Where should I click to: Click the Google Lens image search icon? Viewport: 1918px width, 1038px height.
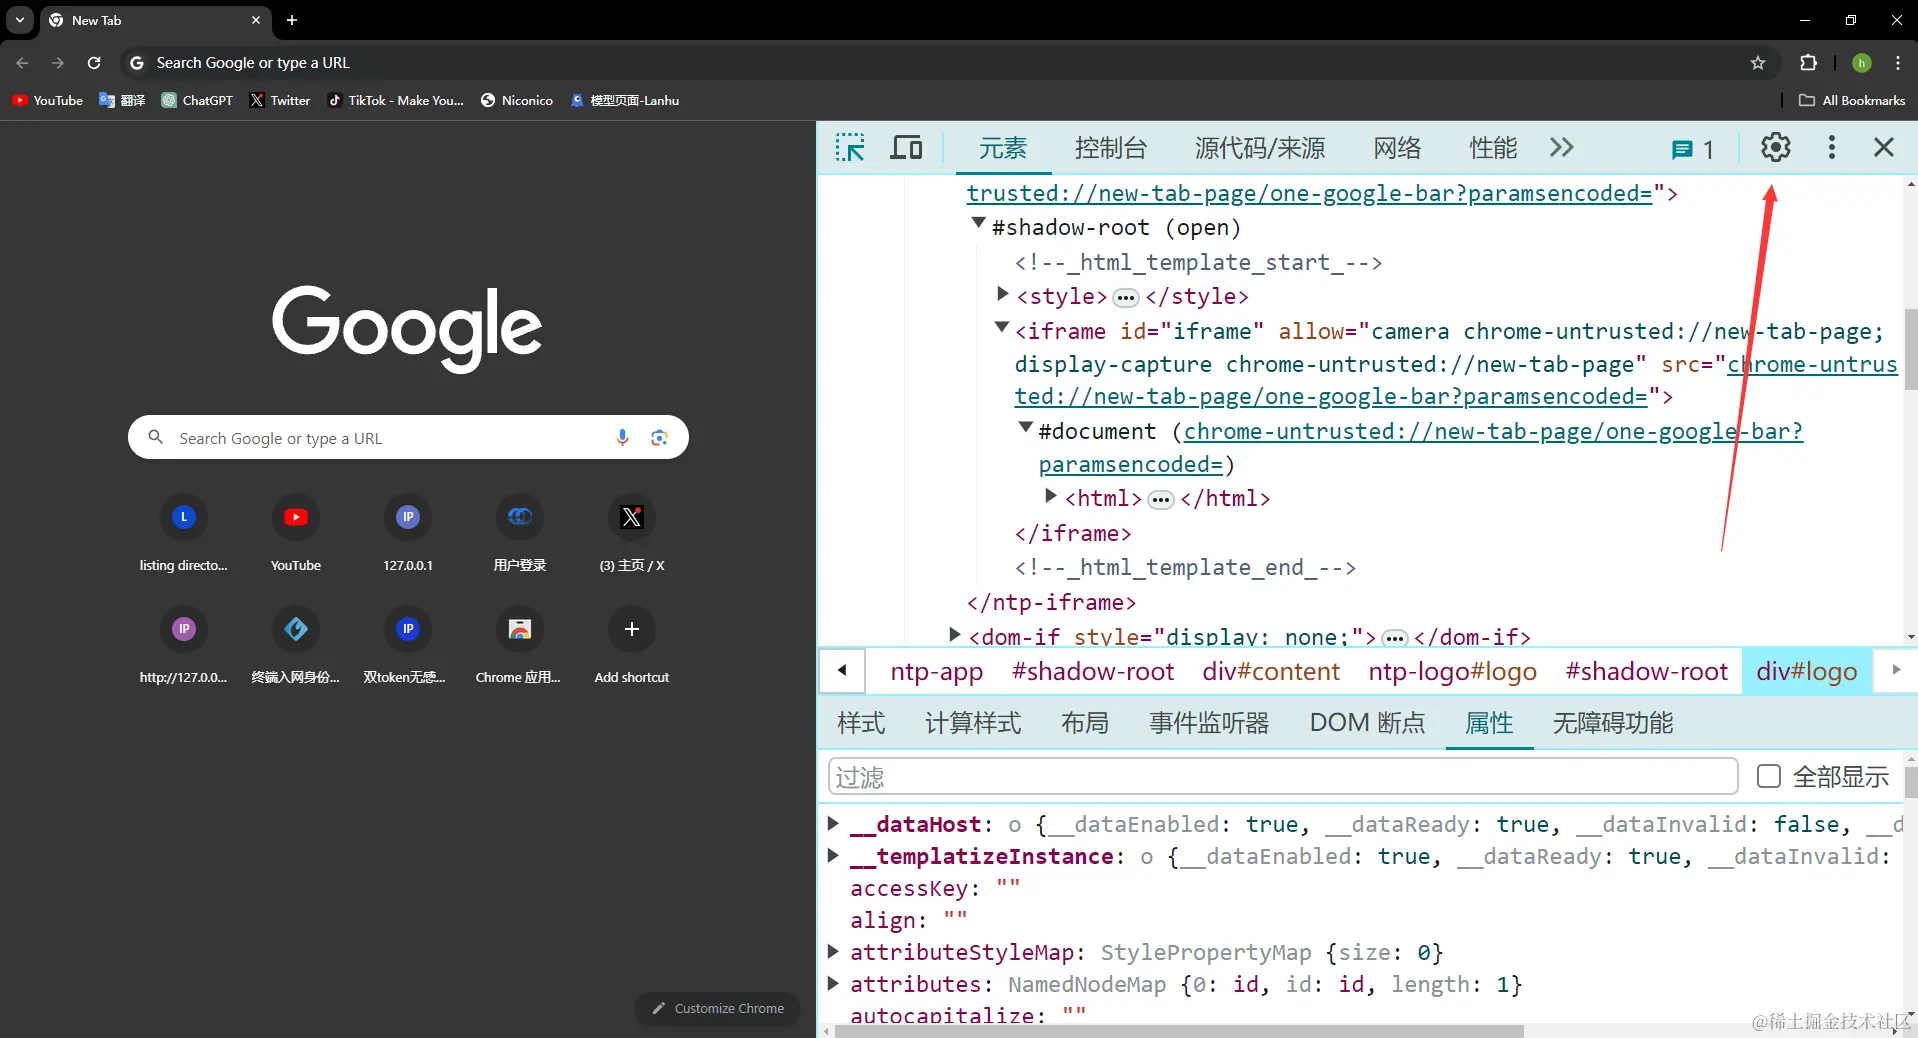[x=659, y=438]
